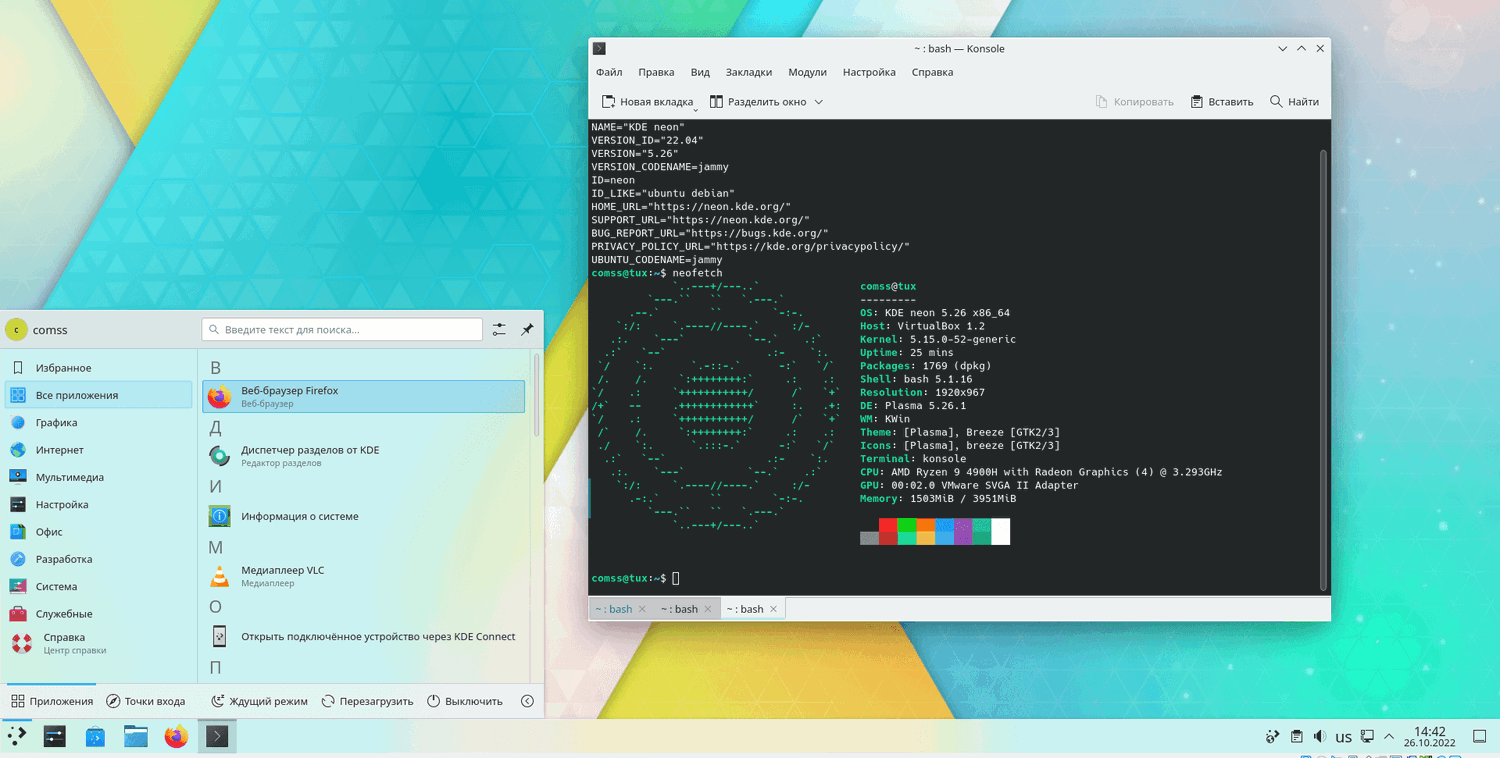Open the network connections tray icon
1500x758 pixels.
(1367, 737)
